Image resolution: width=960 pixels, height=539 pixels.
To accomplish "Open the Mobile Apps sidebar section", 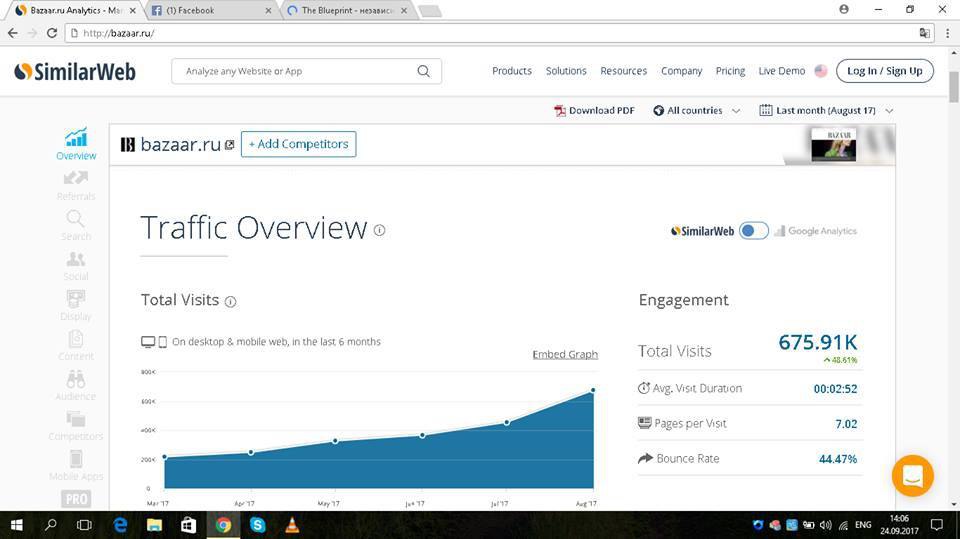I will 76,466.
